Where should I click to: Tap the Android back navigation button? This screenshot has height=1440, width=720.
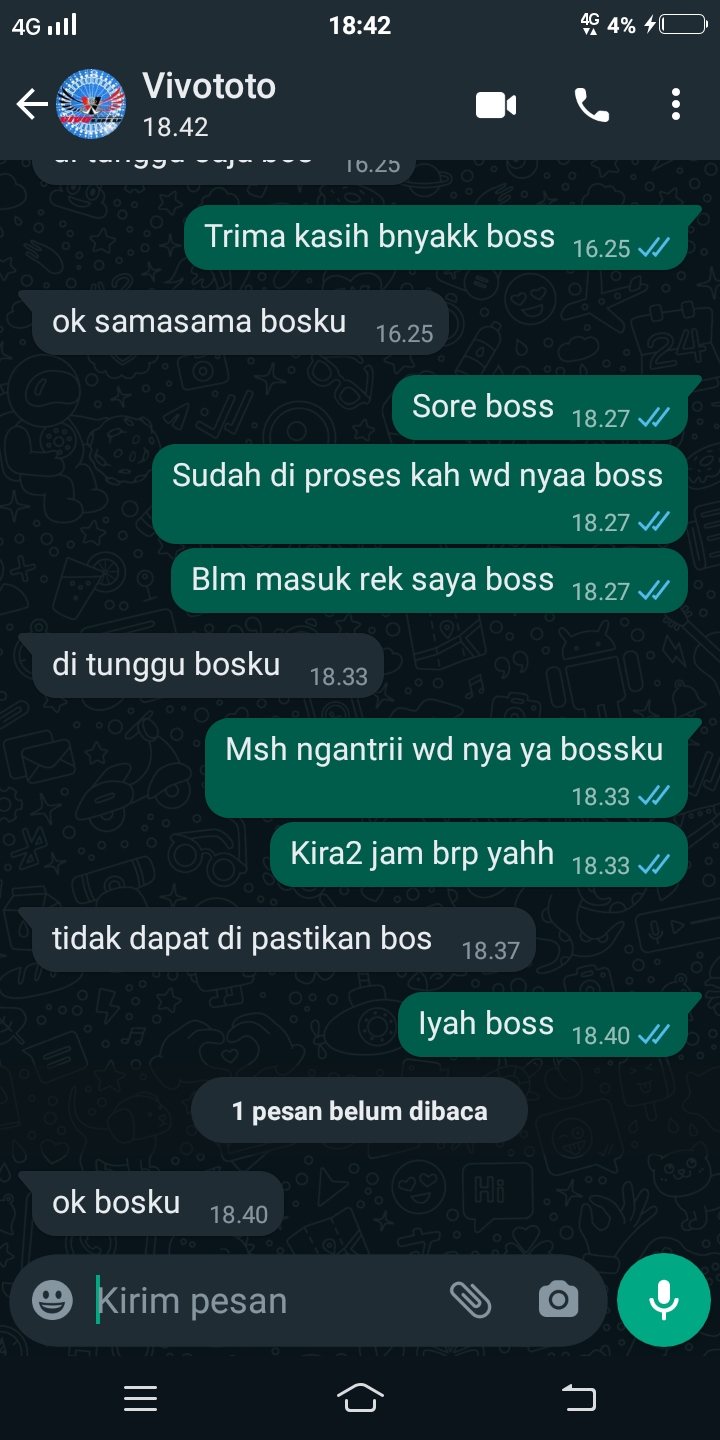tap(579, 1398)
